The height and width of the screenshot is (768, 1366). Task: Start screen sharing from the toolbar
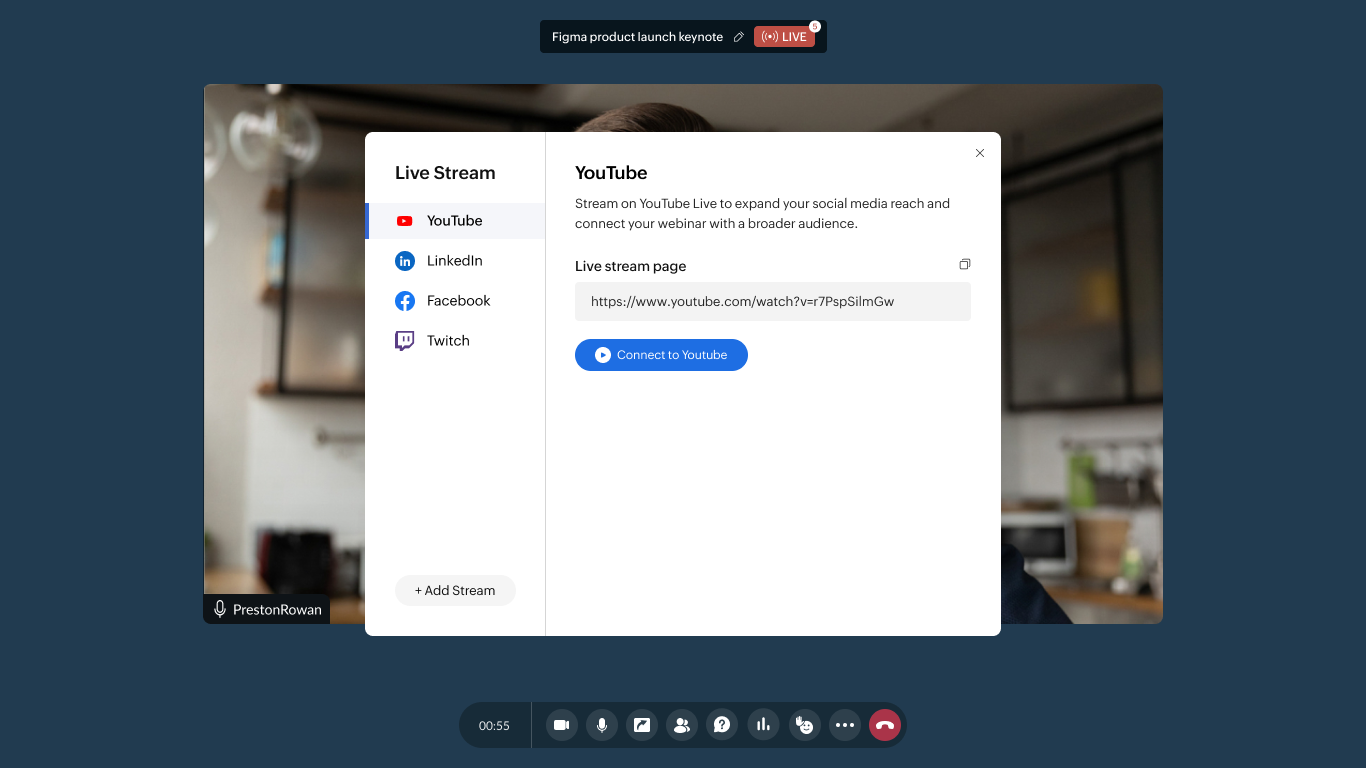click(x=642, y=725)
